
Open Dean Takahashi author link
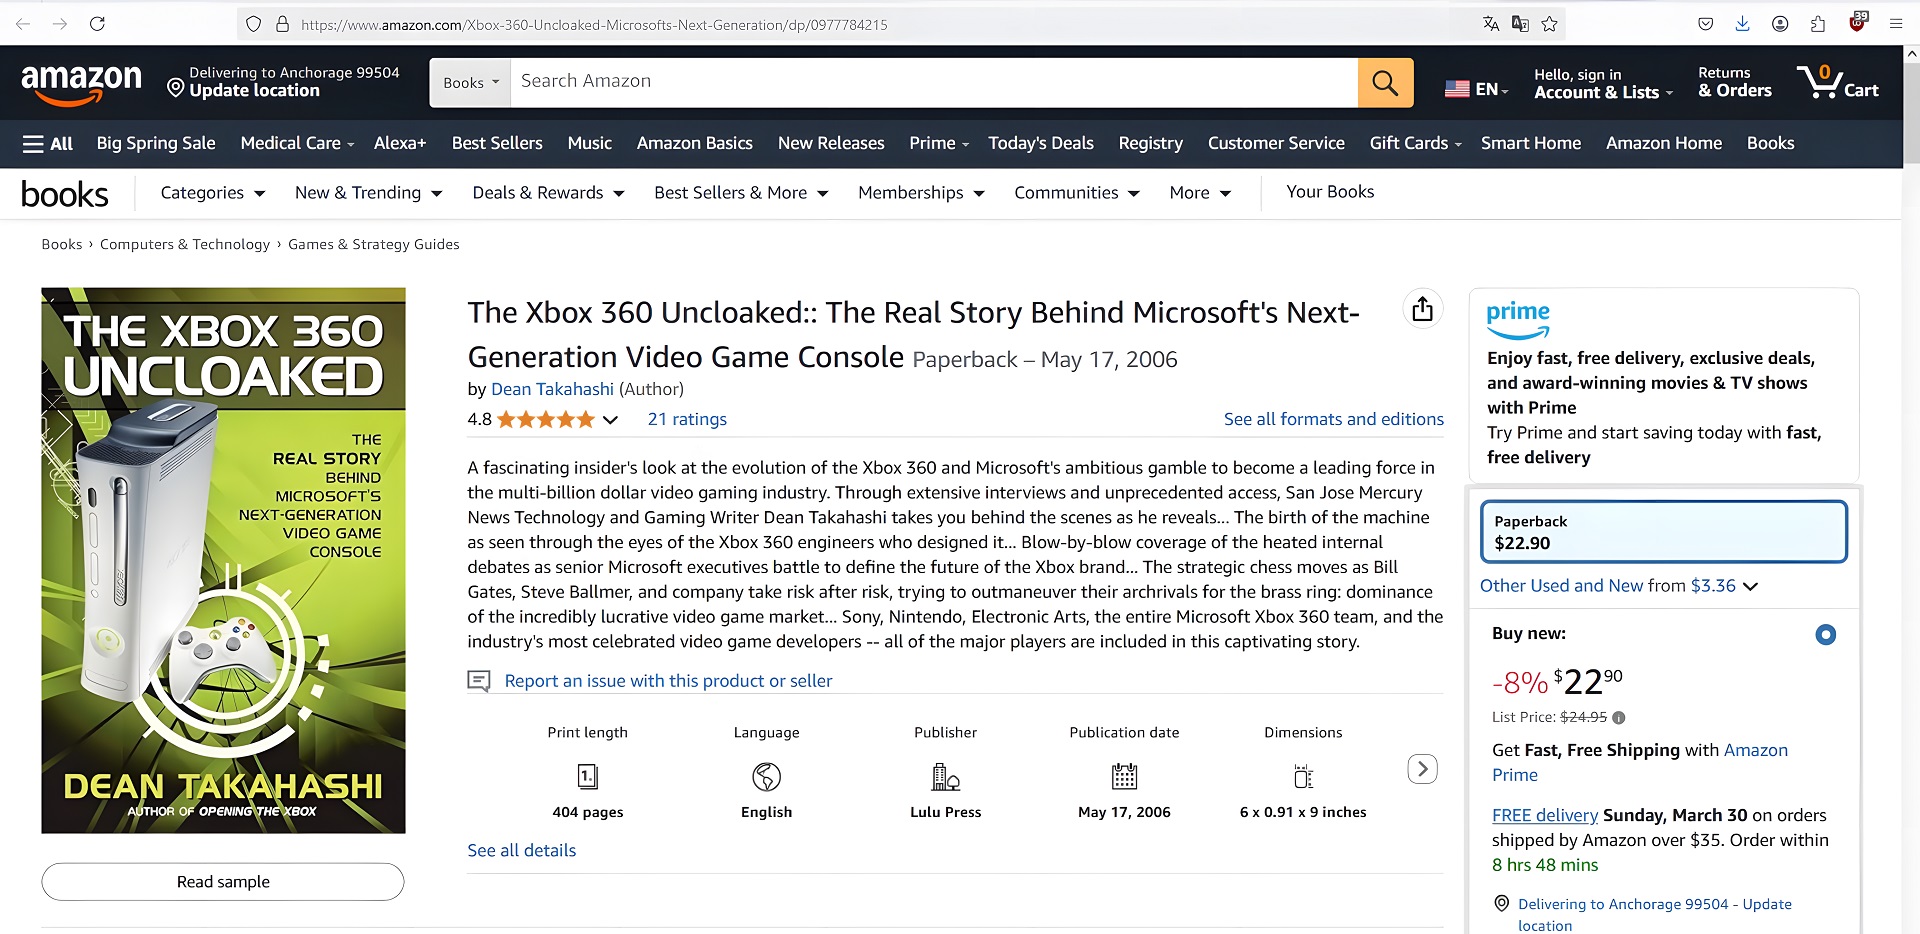coord(552,389)
